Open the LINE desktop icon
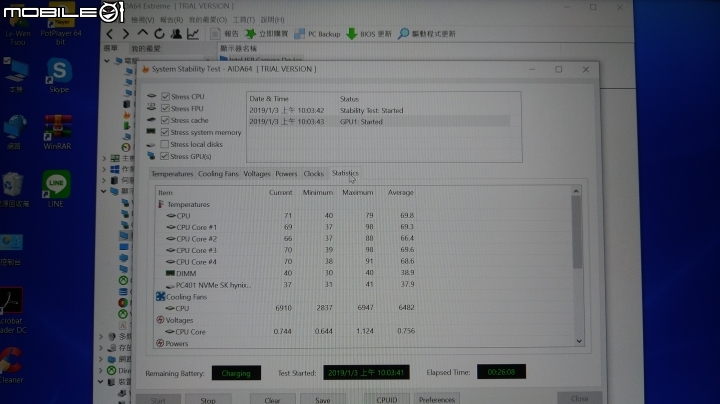The width and height of the screenshot is (720, 404). click(x=56, y=189)
